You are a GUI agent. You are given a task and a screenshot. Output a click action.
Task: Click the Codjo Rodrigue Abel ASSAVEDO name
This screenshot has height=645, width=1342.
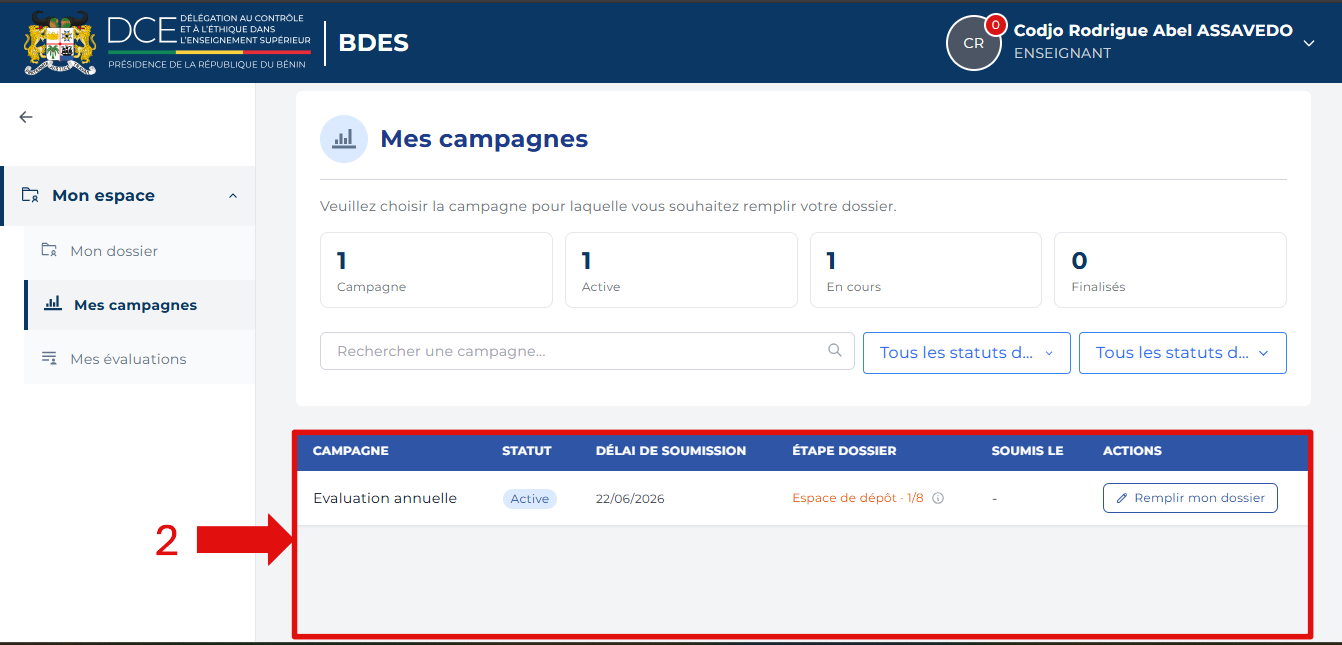click(1153, 31)
